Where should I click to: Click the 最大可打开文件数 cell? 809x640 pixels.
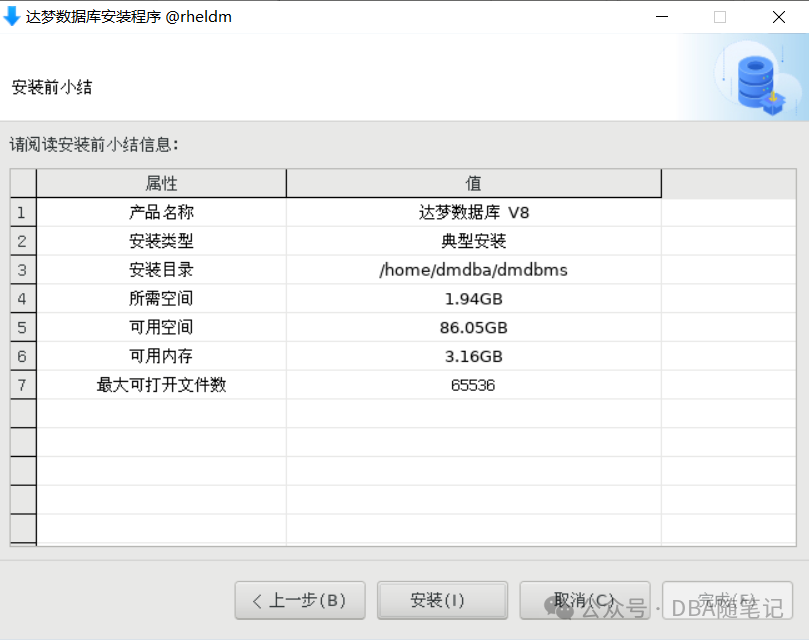pos(161,386)
